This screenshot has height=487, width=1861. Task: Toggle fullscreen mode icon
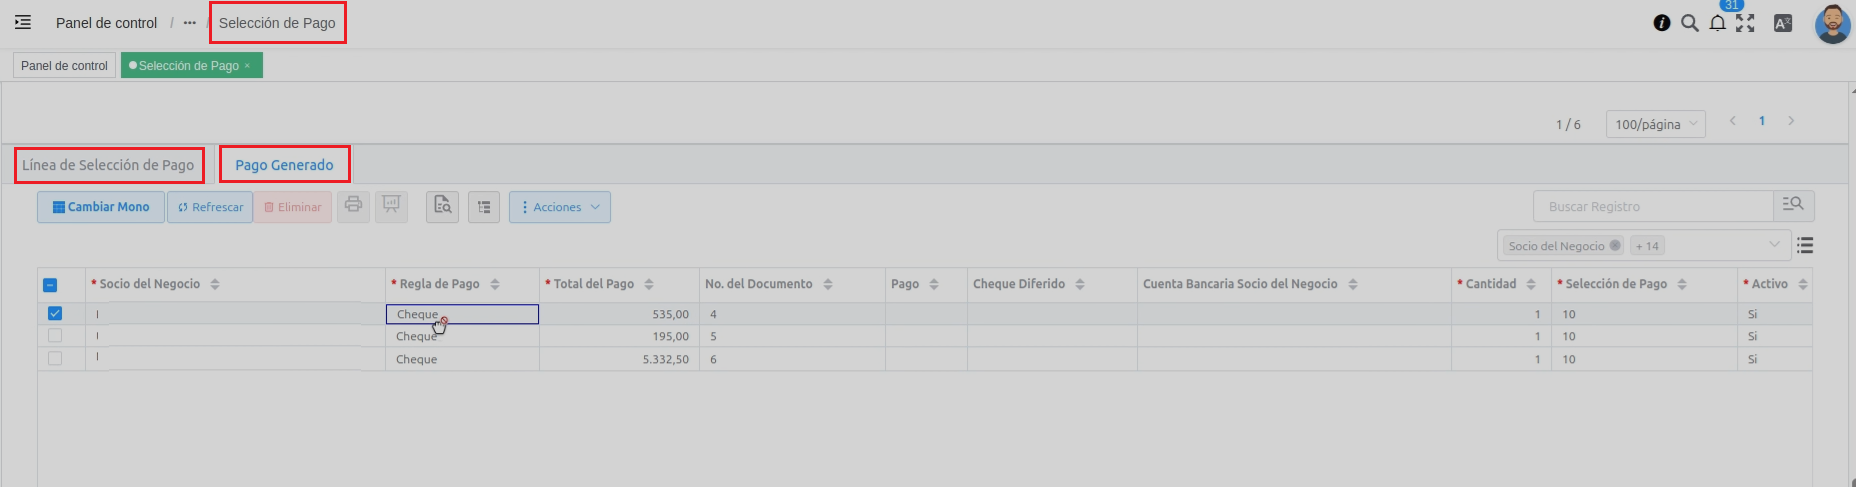coord(1745,23)
